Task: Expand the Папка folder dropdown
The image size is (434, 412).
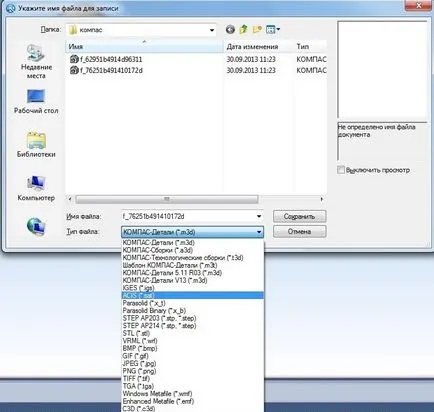Action: point(212,30)
